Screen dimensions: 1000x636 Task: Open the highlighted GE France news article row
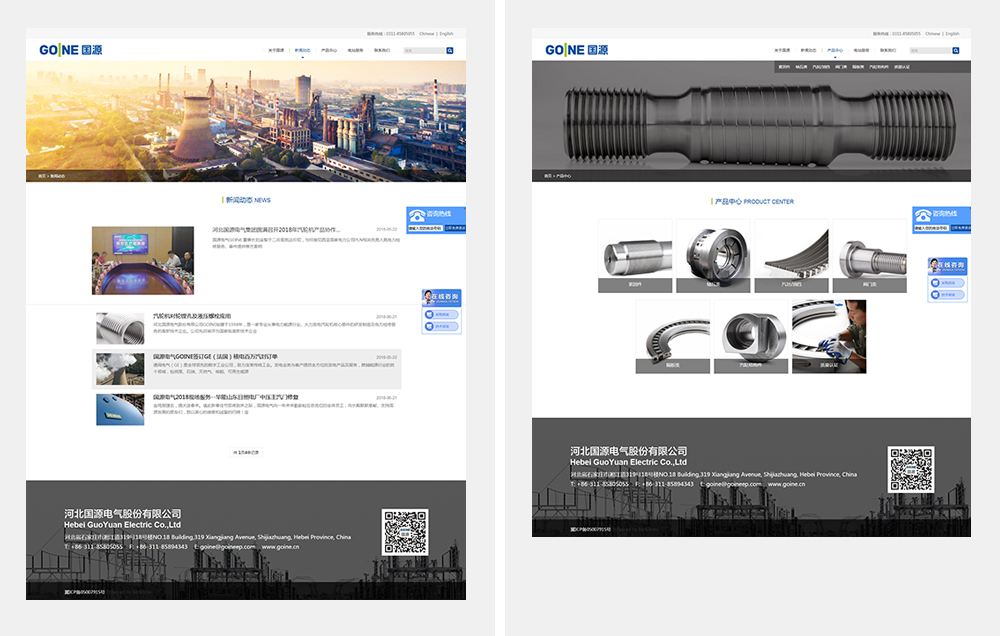coord(247,369)
